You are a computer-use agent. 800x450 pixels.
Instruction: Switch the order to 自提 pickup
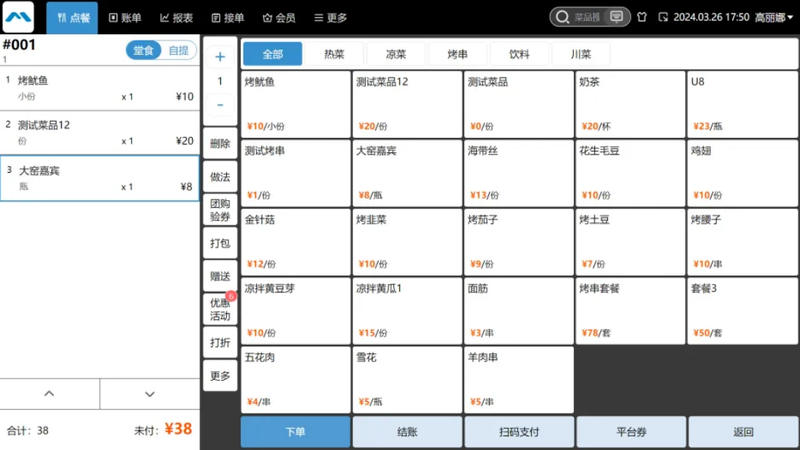pos(179,50)
